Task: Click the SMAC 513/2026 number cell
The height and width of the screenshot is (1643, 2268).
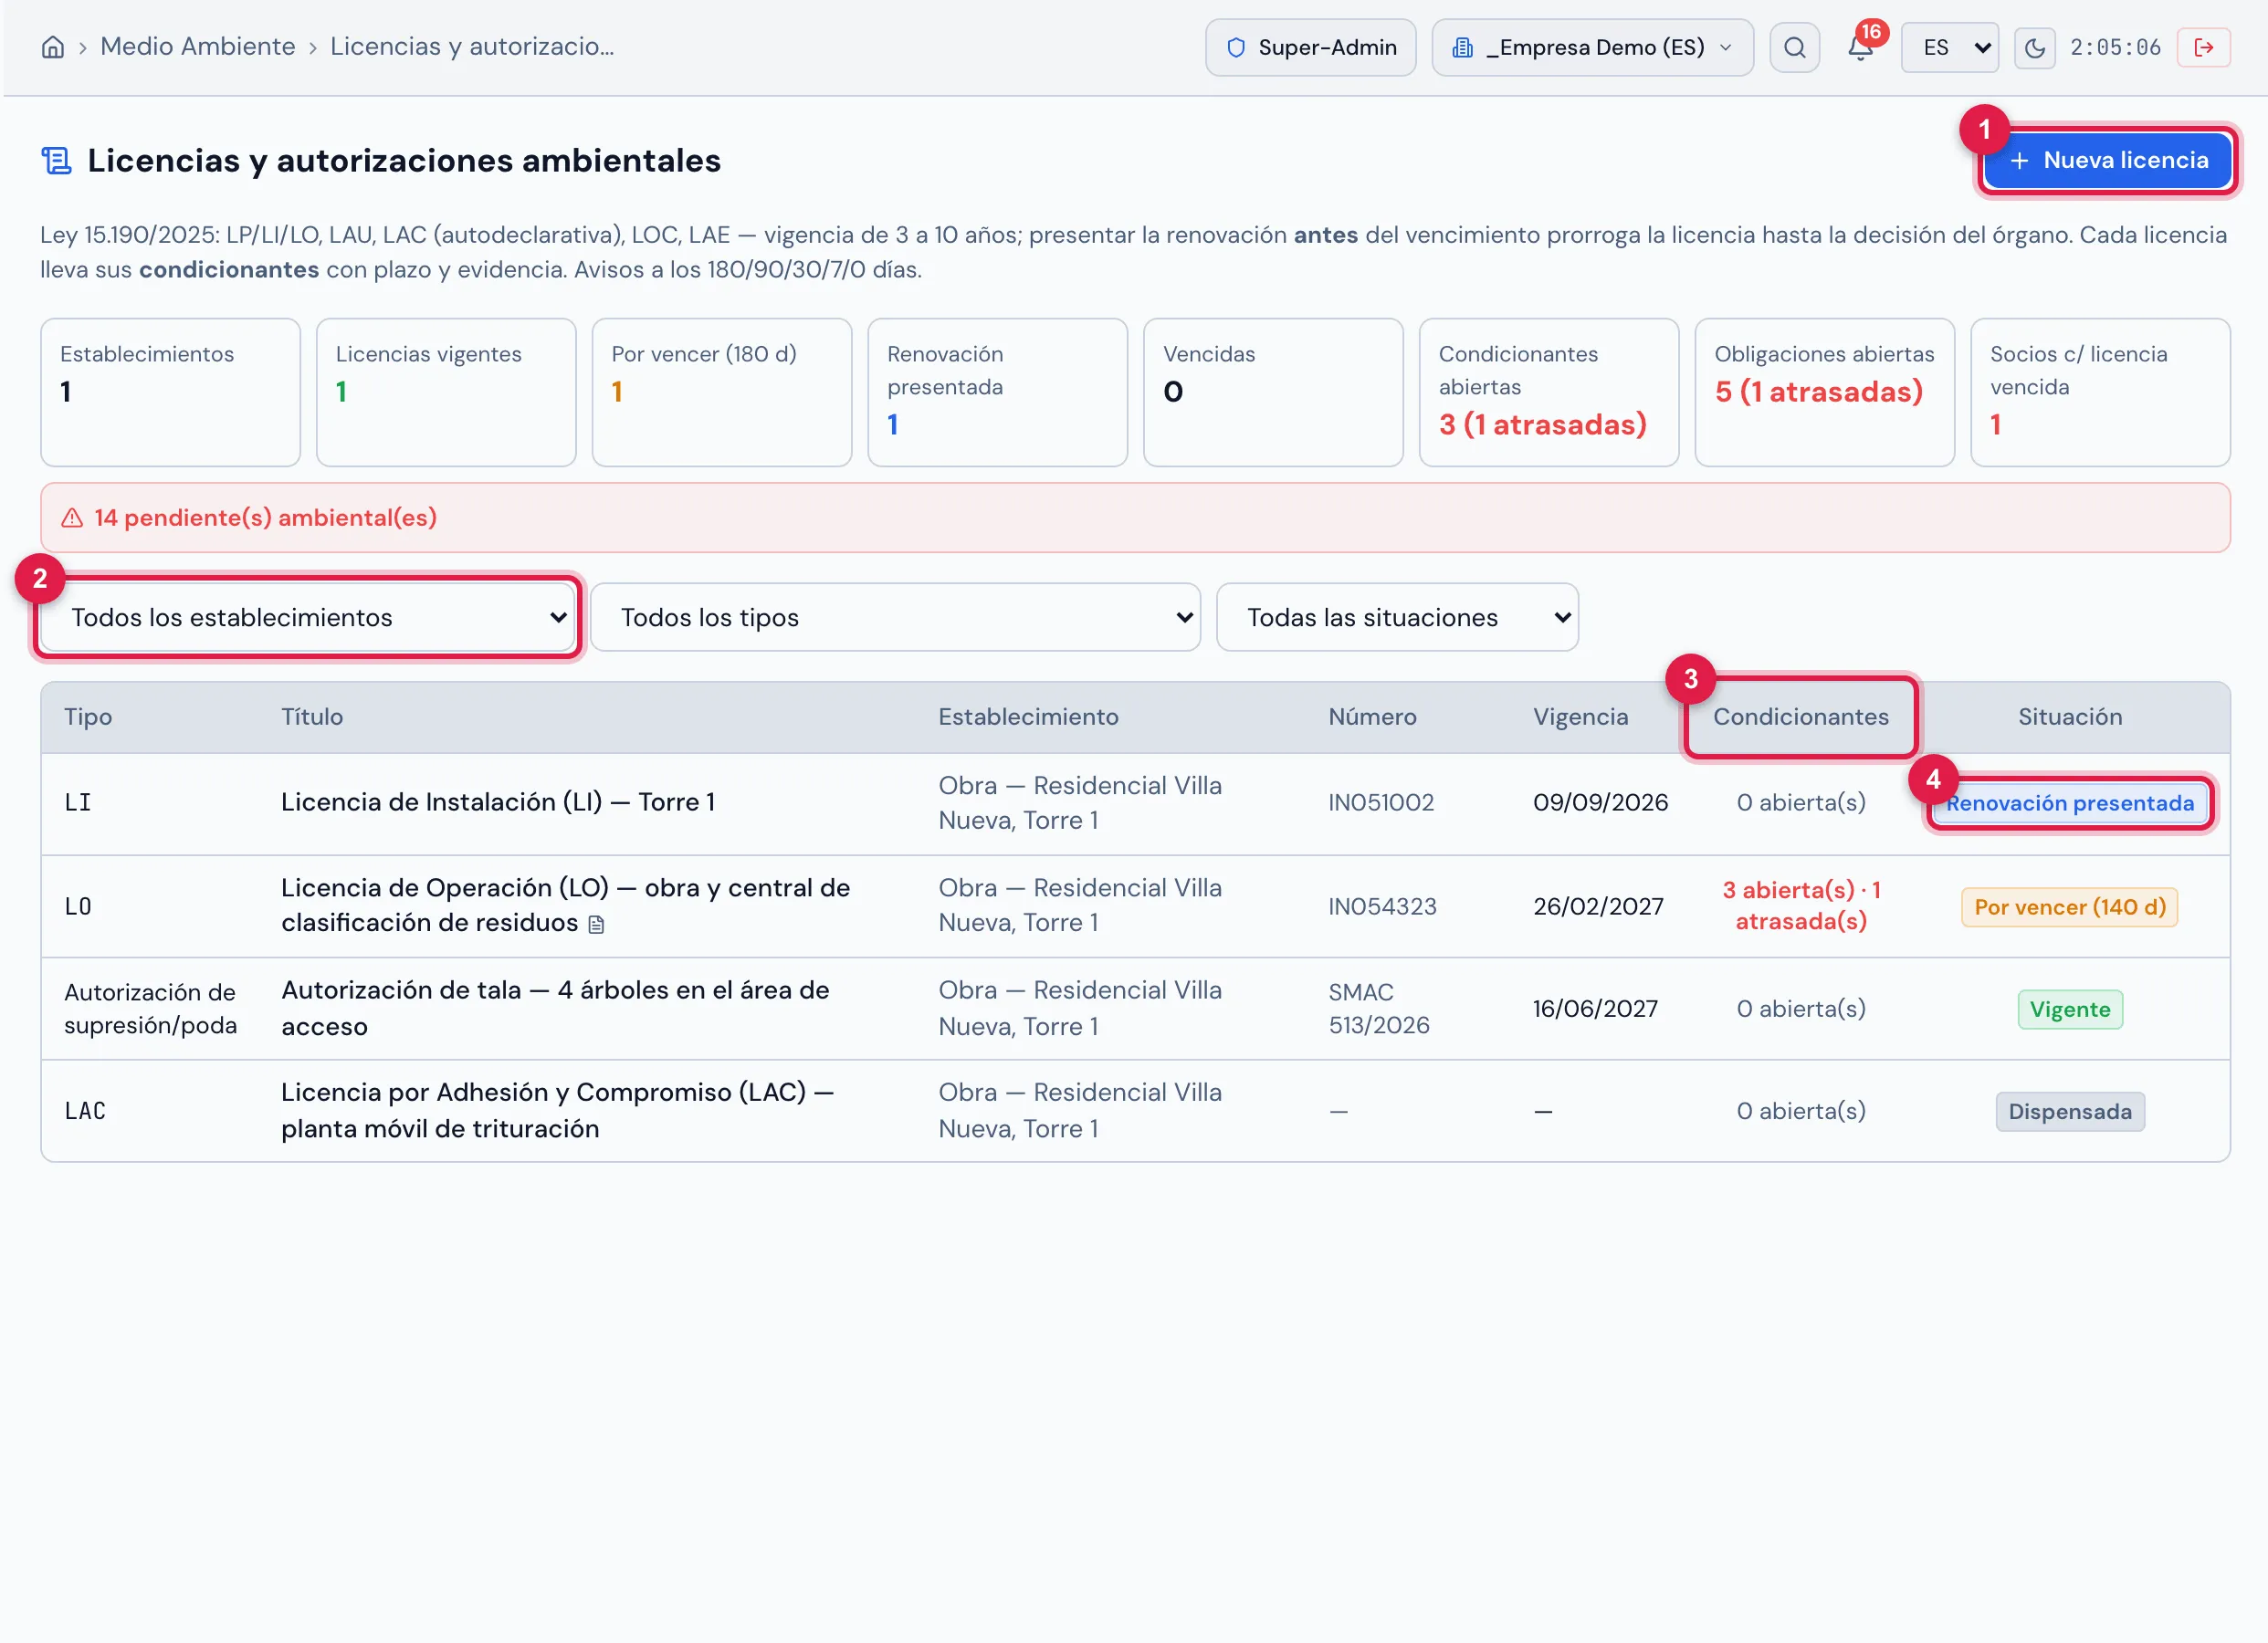Action: [1379, 1008]
